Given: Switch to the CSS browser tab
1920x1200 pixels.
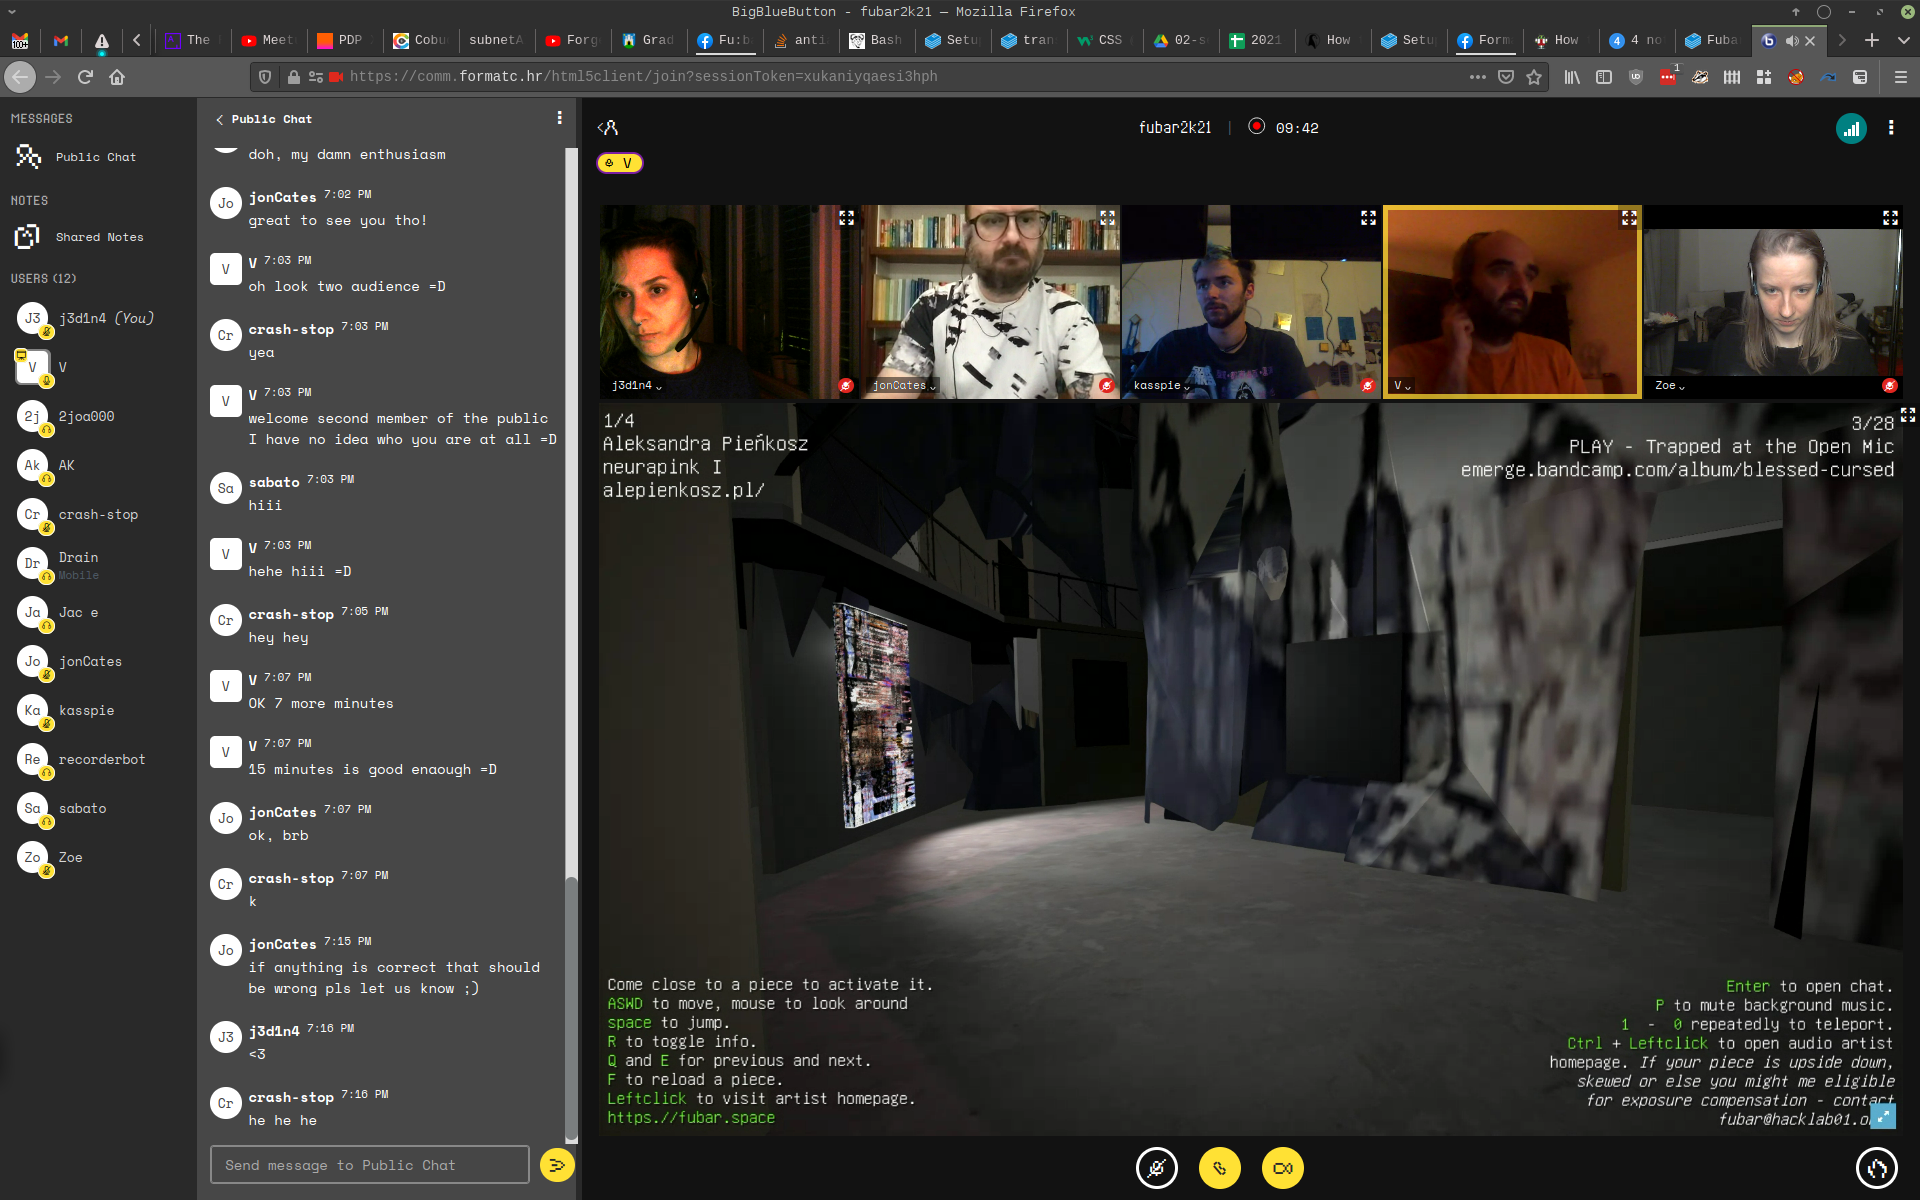Looking at the screenshot, I should [1103, 40].
